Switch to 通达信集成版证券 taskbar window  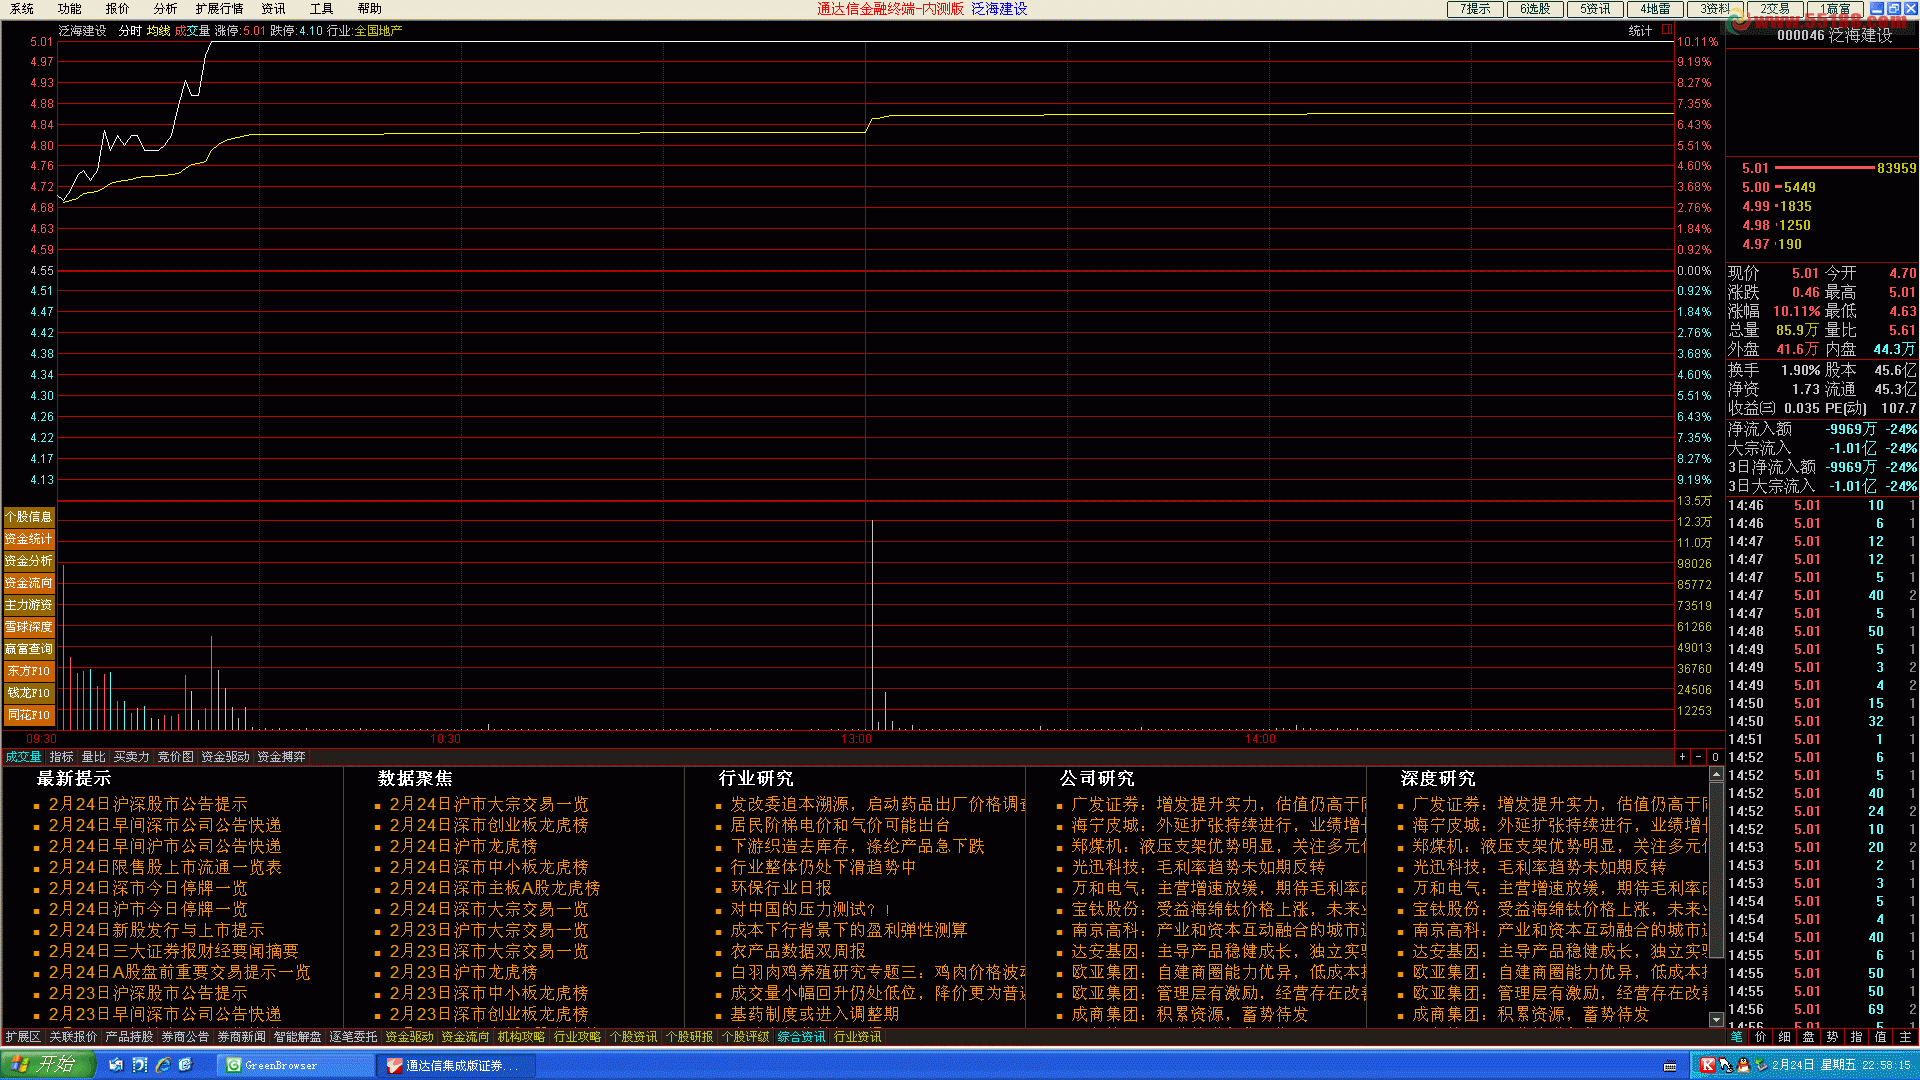(455, 1066)
